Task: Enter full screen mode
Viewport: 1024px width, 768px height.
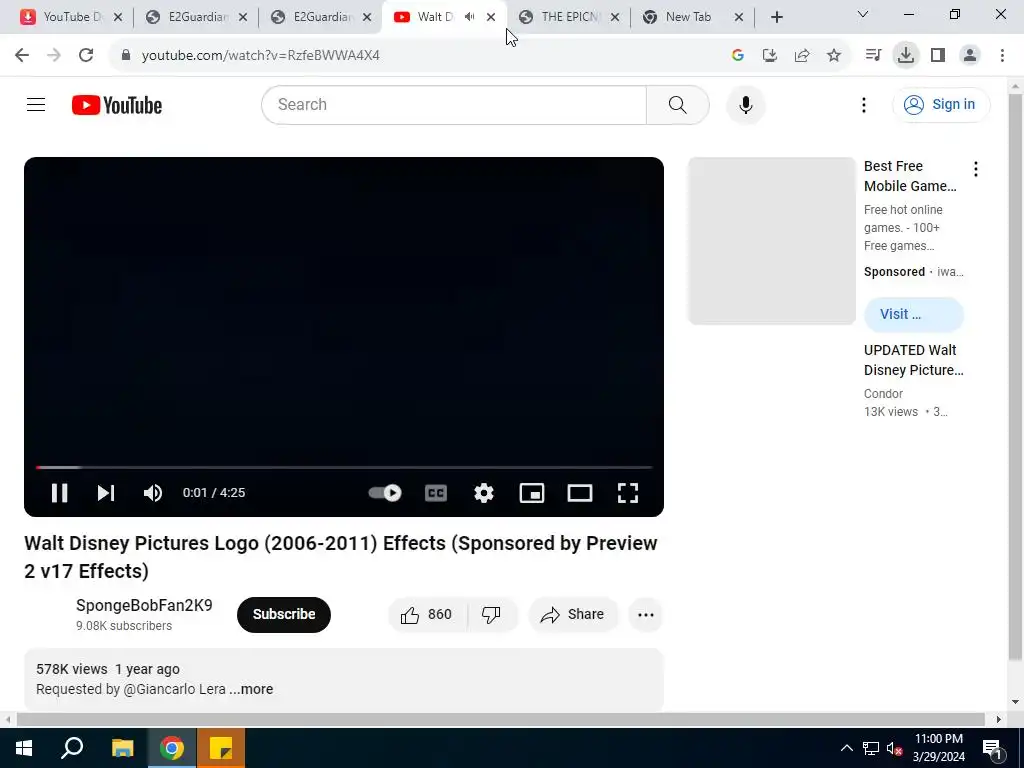Action: point(628,493)
